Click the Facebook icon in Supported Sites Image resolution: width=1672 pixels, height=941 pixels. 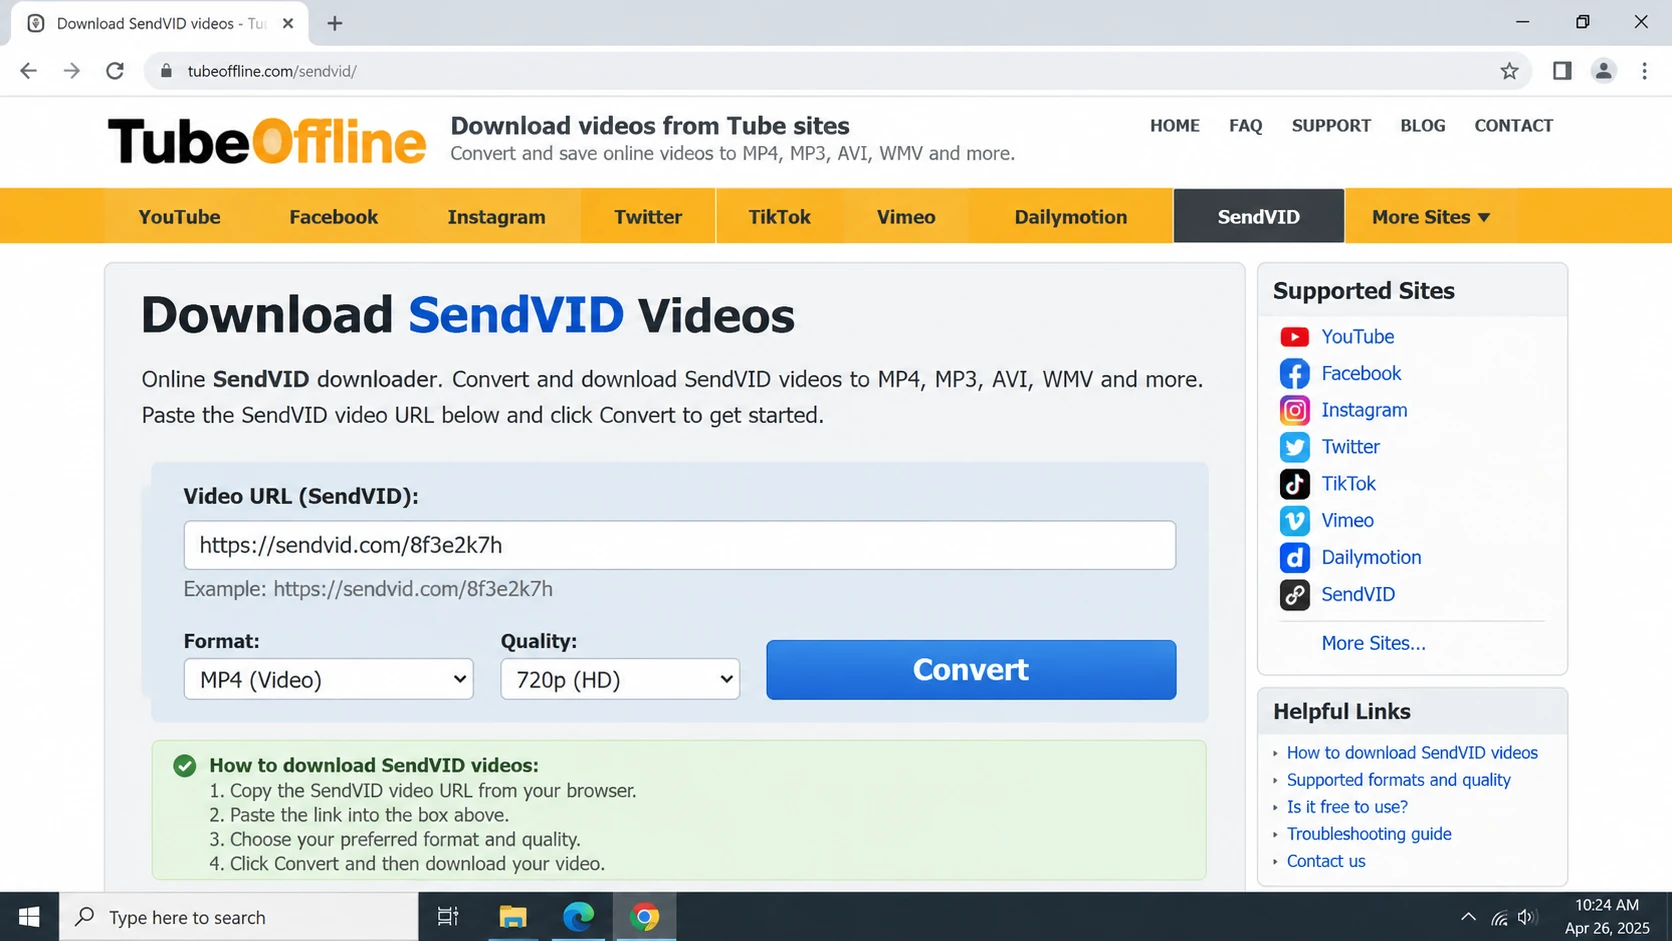(1294, 374)
